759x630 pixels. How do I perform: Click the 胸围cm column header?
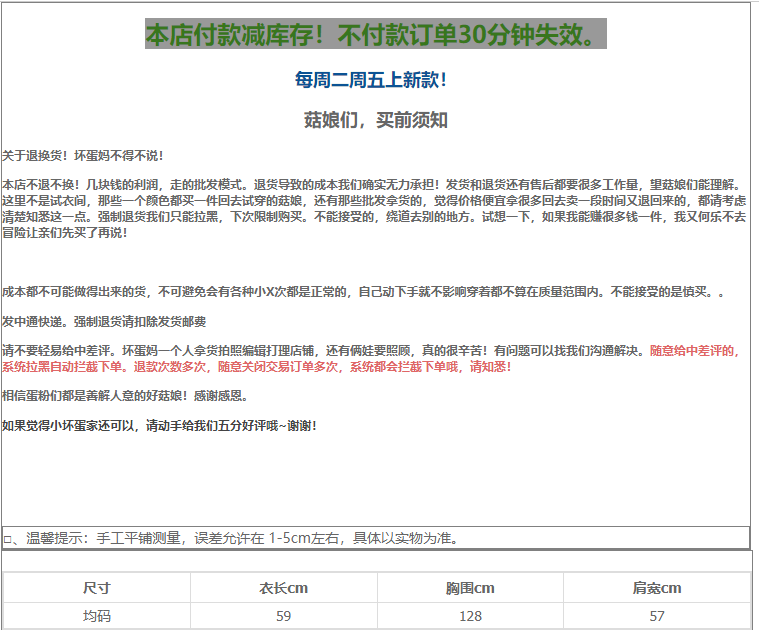470,588
